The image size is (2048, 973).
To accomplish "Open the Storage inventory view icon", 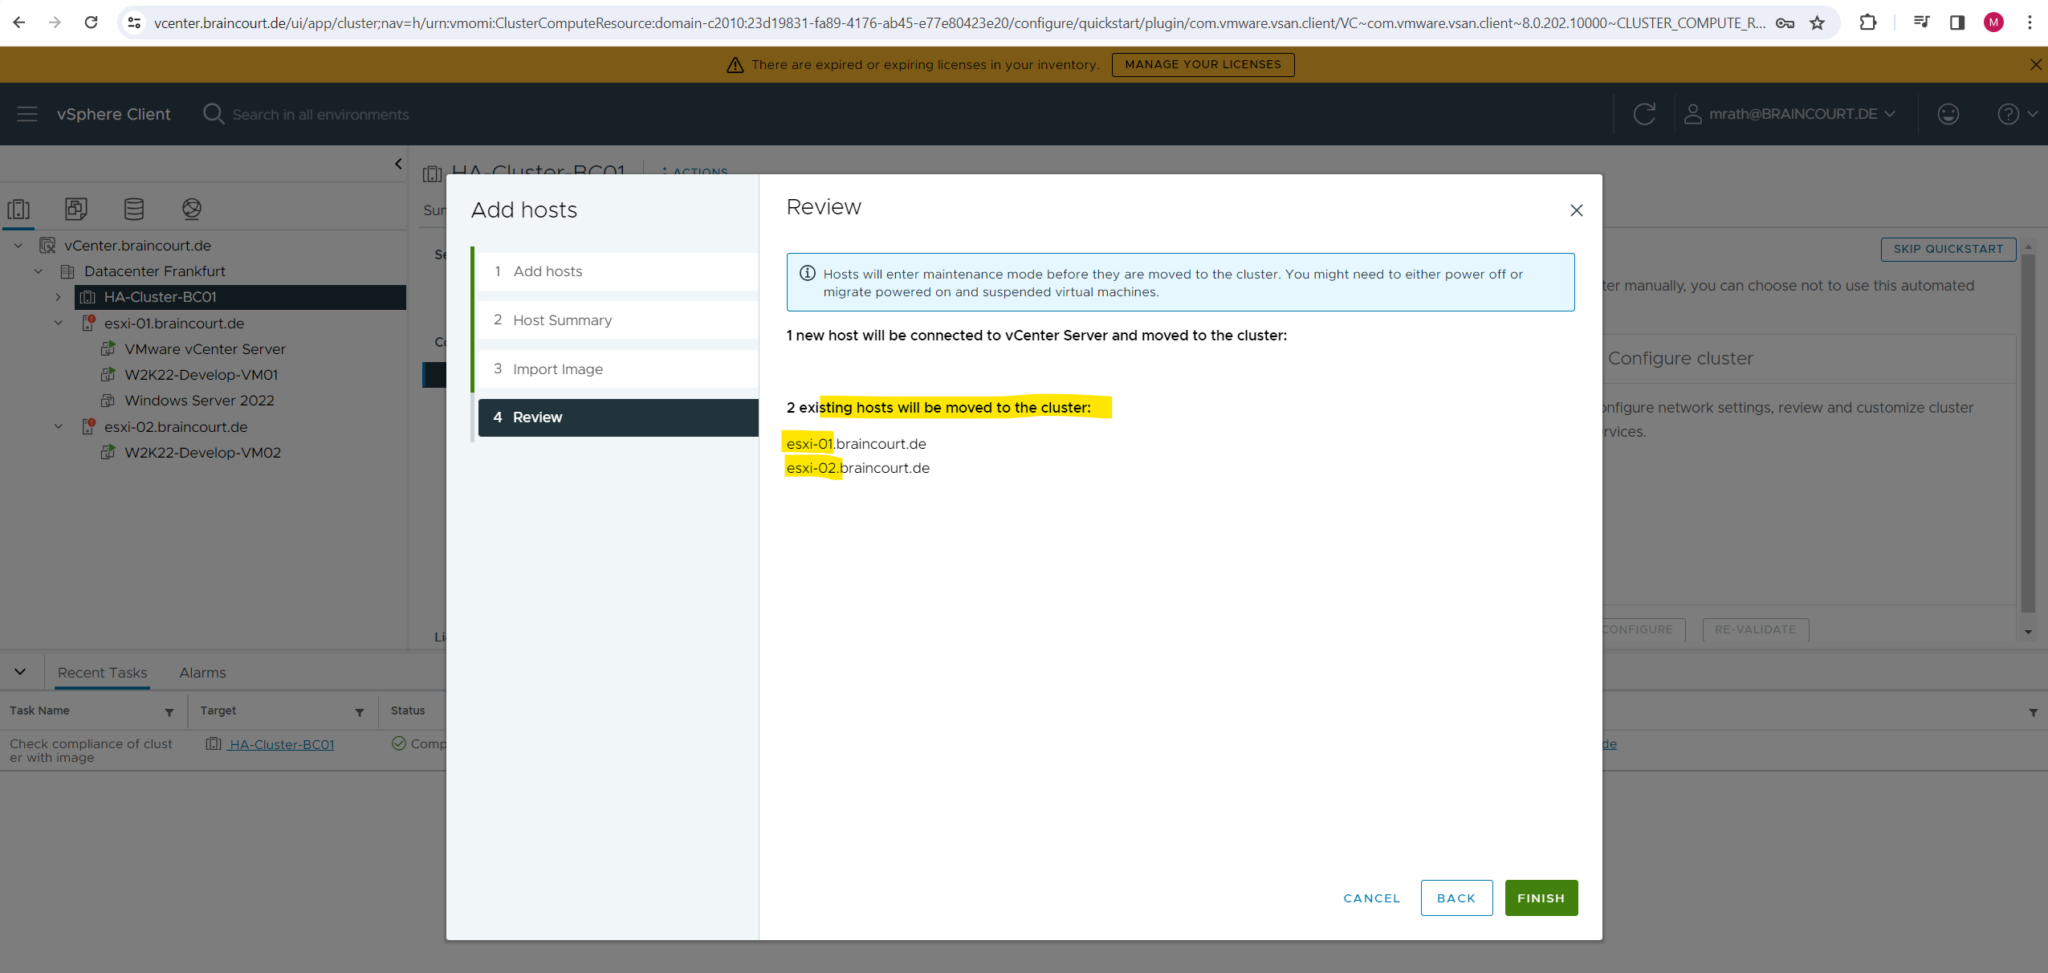I will 134,209.
